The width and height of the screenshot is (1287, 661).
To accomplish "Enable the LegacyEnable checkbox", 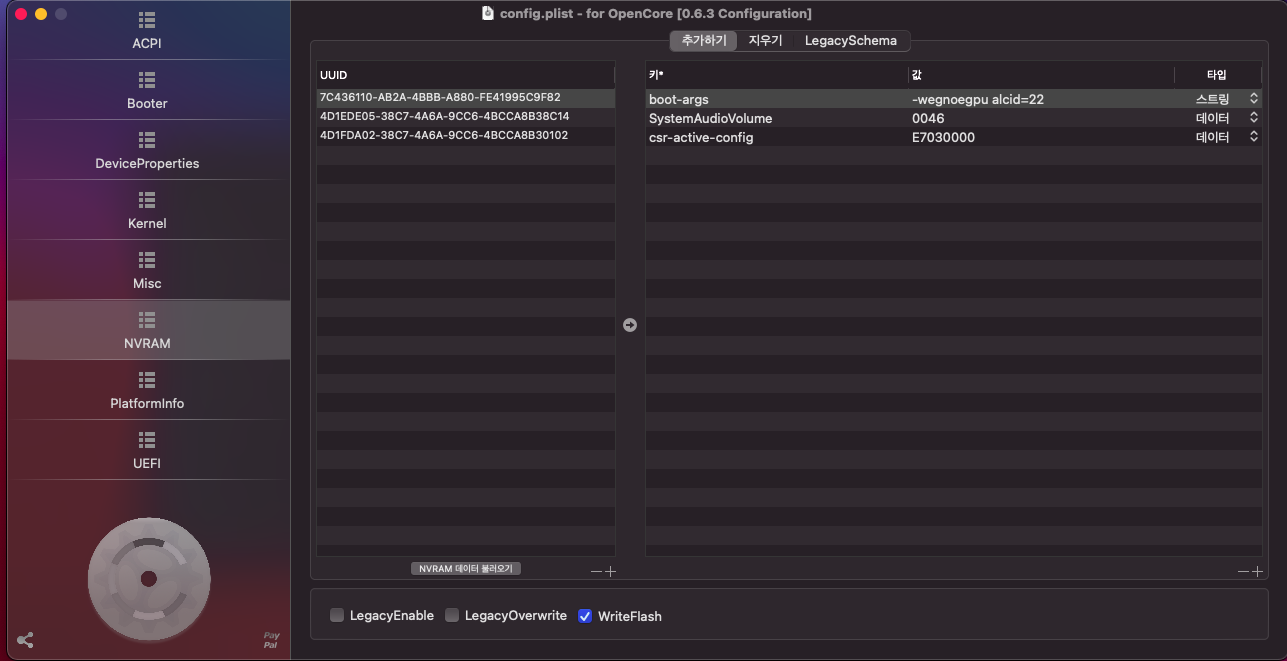I will [337, 615].
